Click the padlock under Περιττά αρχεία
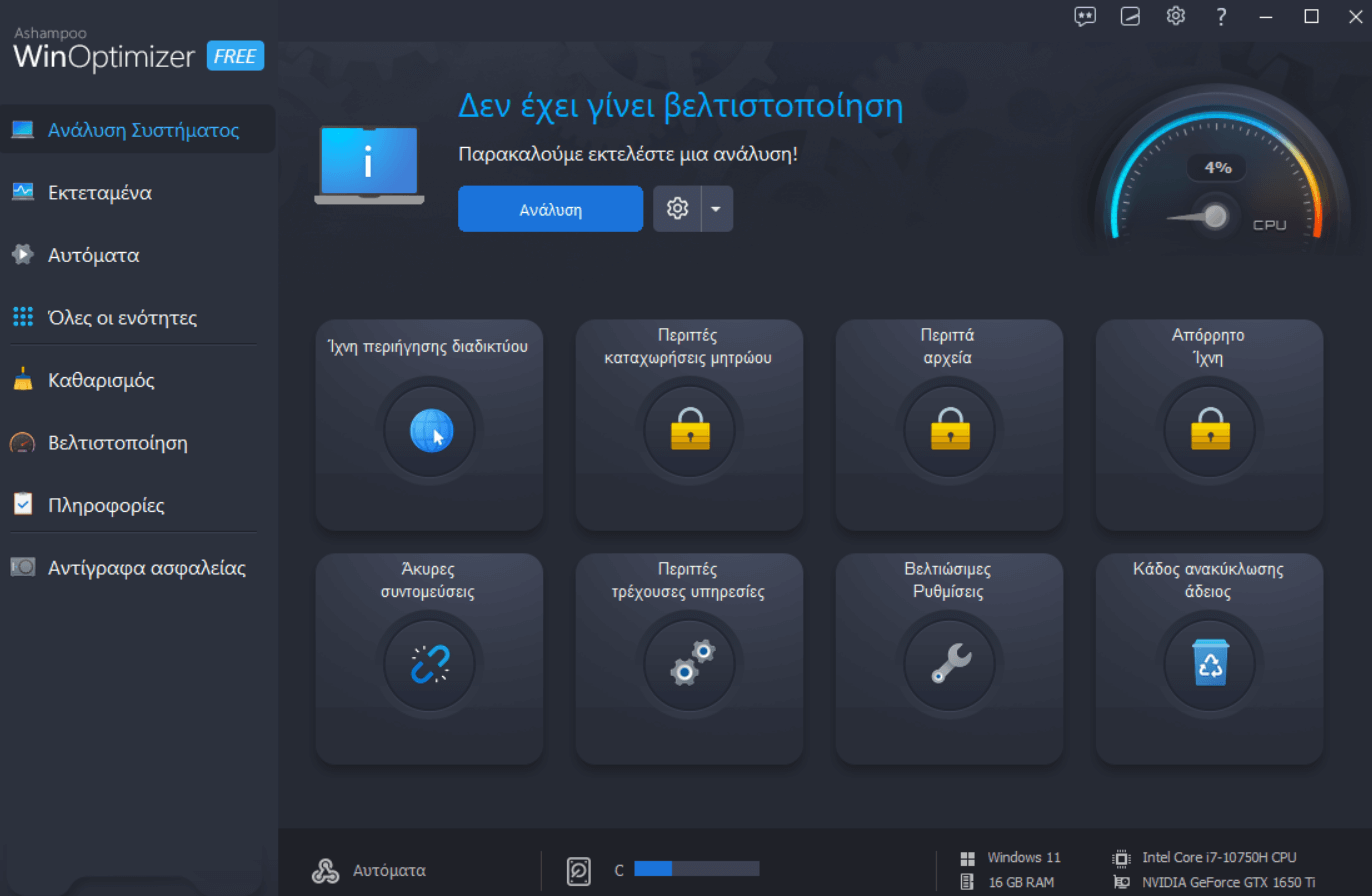 tap(950, 429)
